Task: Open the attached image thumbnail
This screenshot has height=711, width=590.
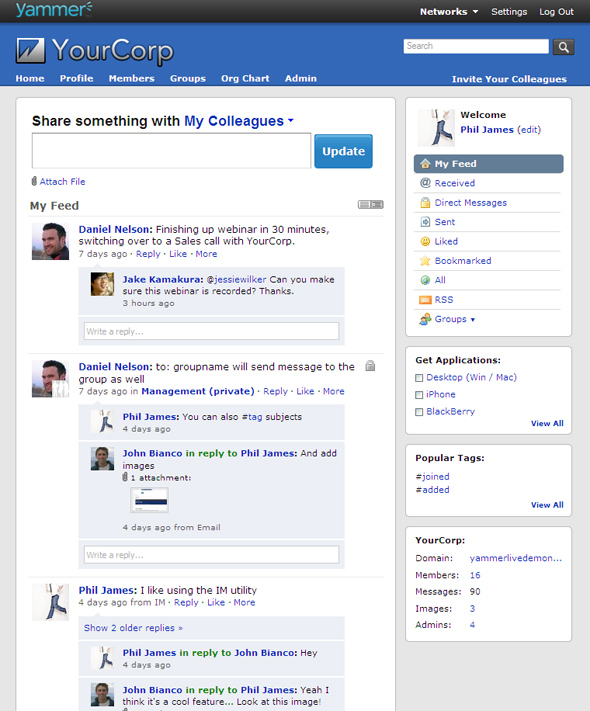Action: tap(149, 500)
